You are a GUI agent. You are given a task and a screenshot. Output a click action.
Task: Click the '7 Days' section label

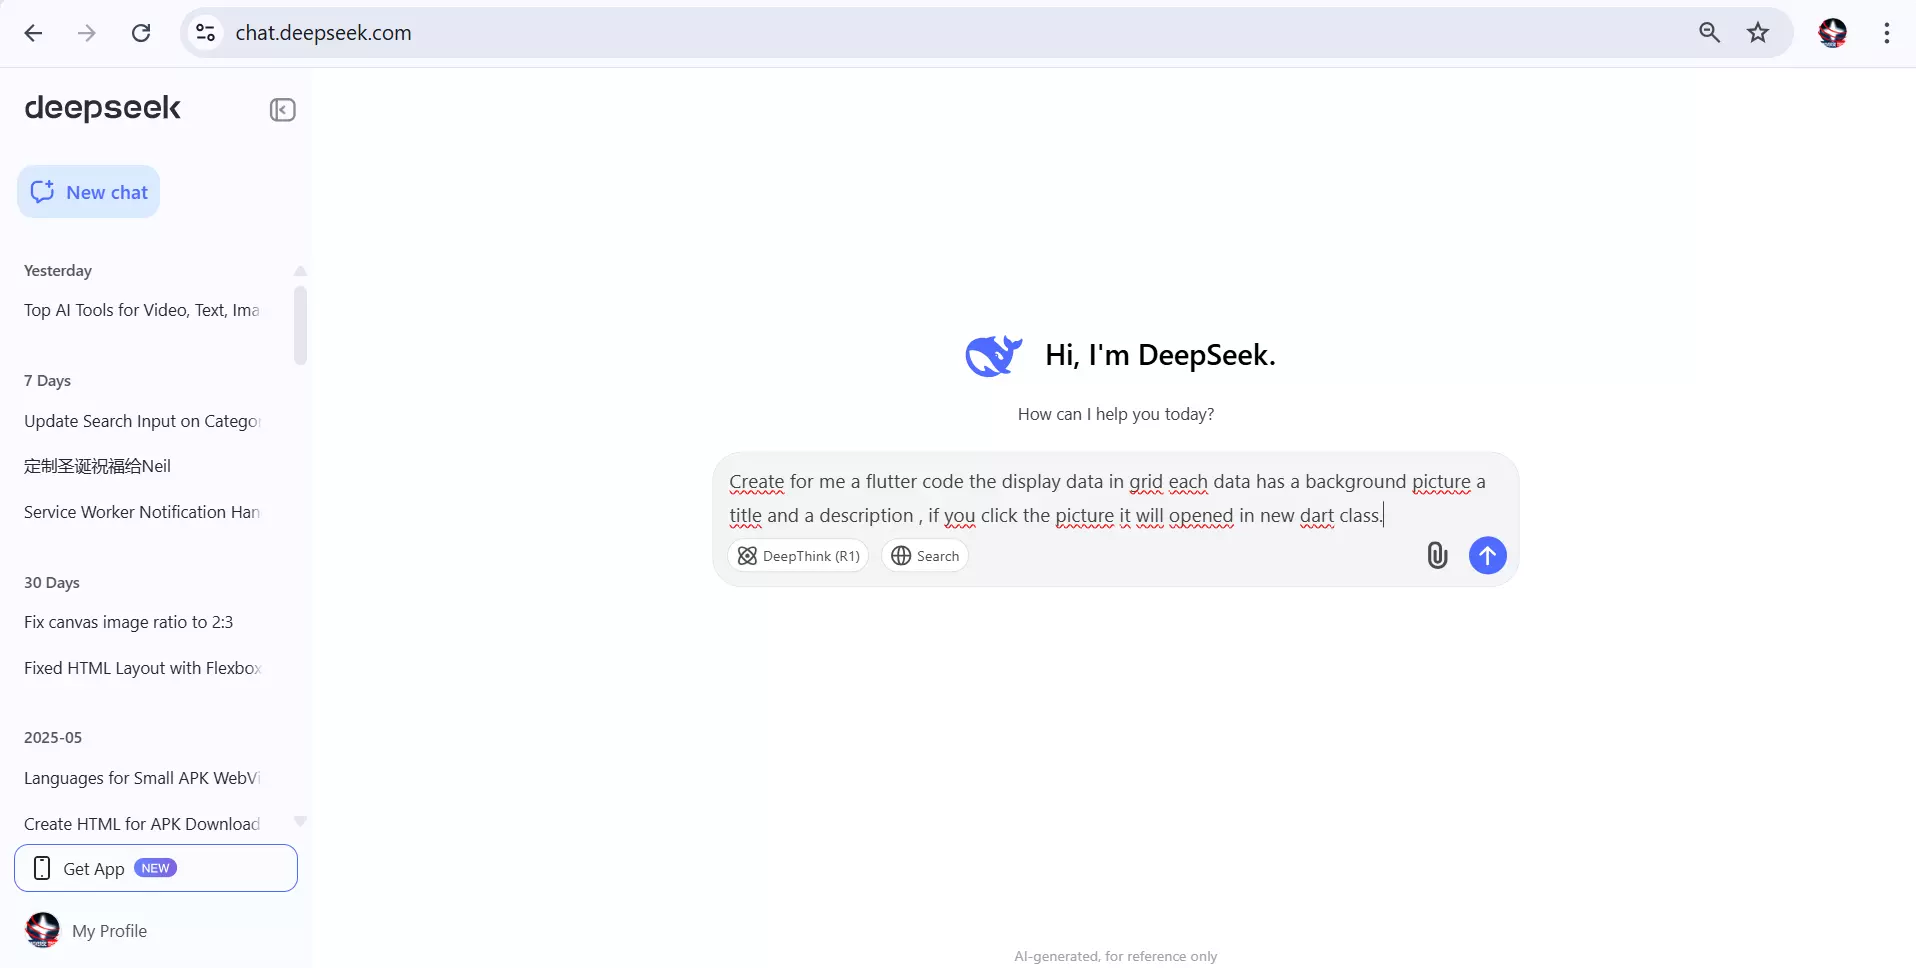[x=47, y=381]
